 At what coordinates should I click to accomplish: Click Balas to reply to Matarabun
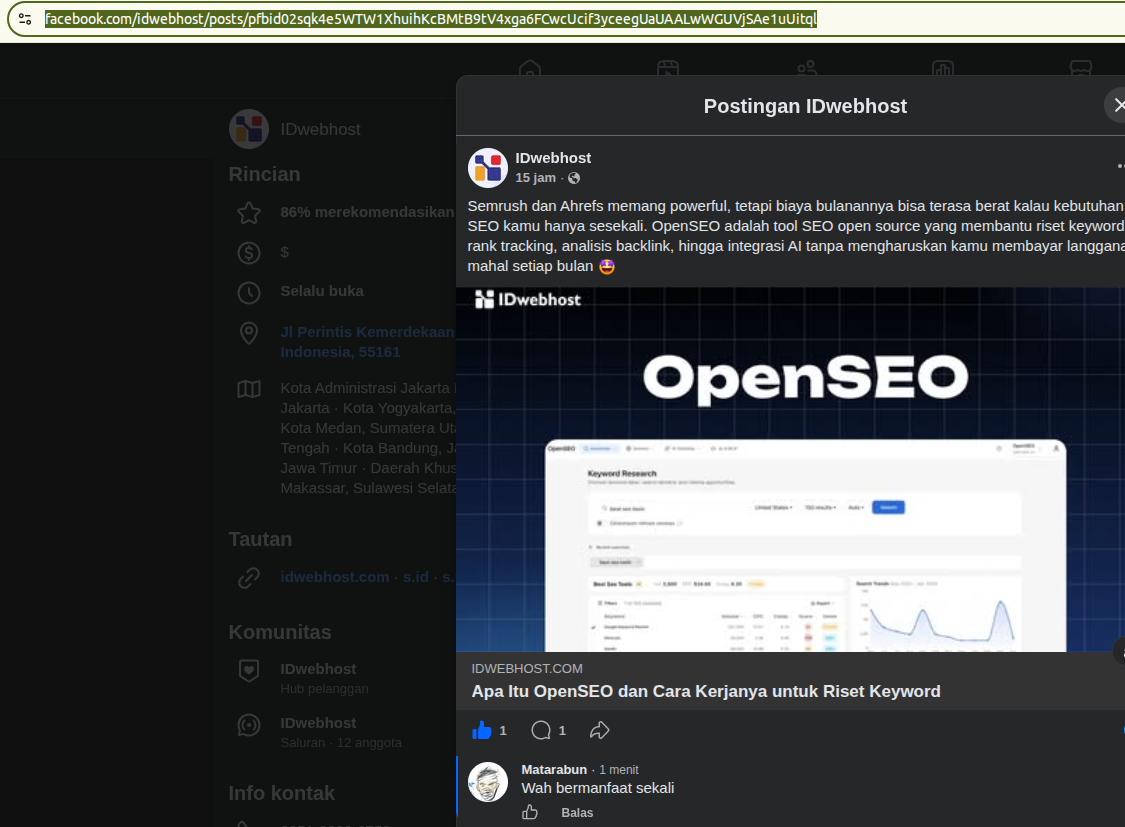[577, 813]
